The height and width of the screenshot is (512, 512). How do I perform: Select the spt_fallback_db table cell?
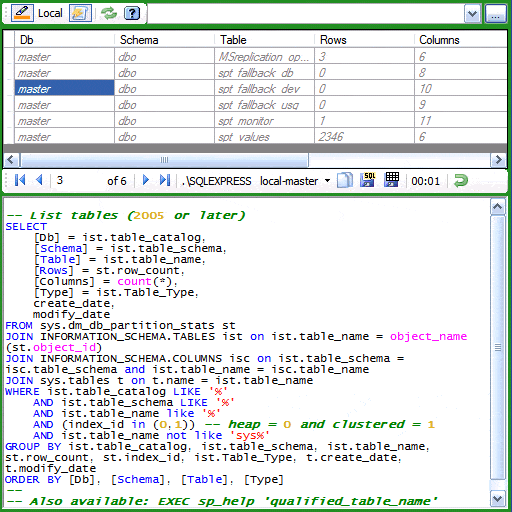pos(264,73)
